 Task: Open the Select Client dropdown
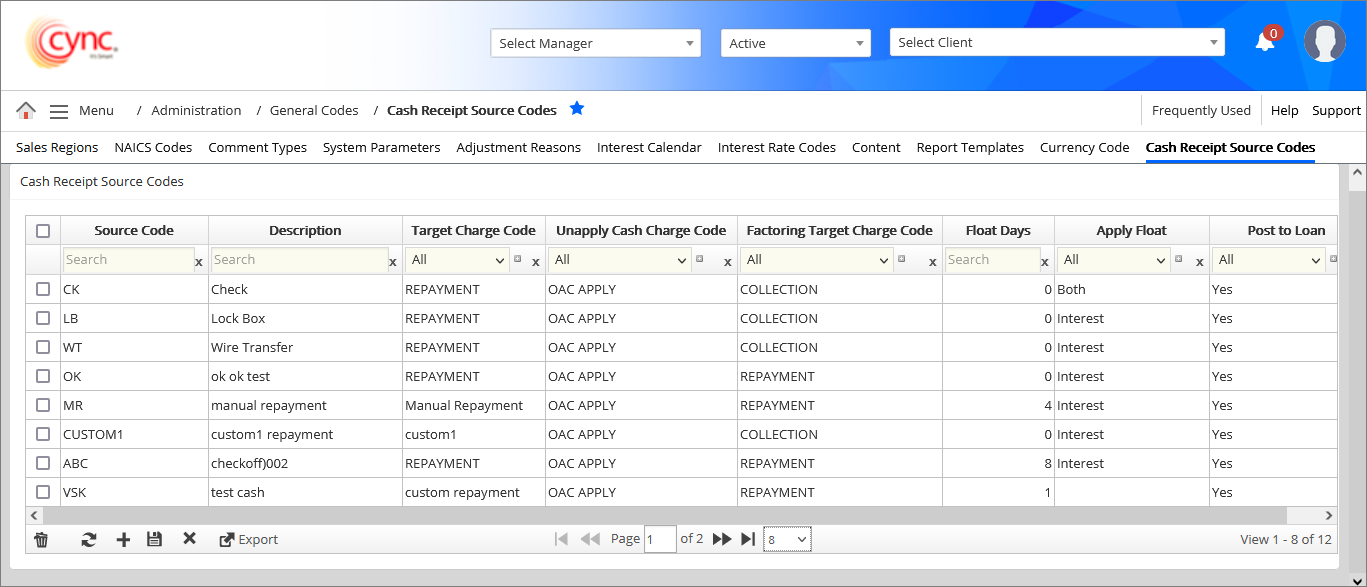coord(1056,42)
